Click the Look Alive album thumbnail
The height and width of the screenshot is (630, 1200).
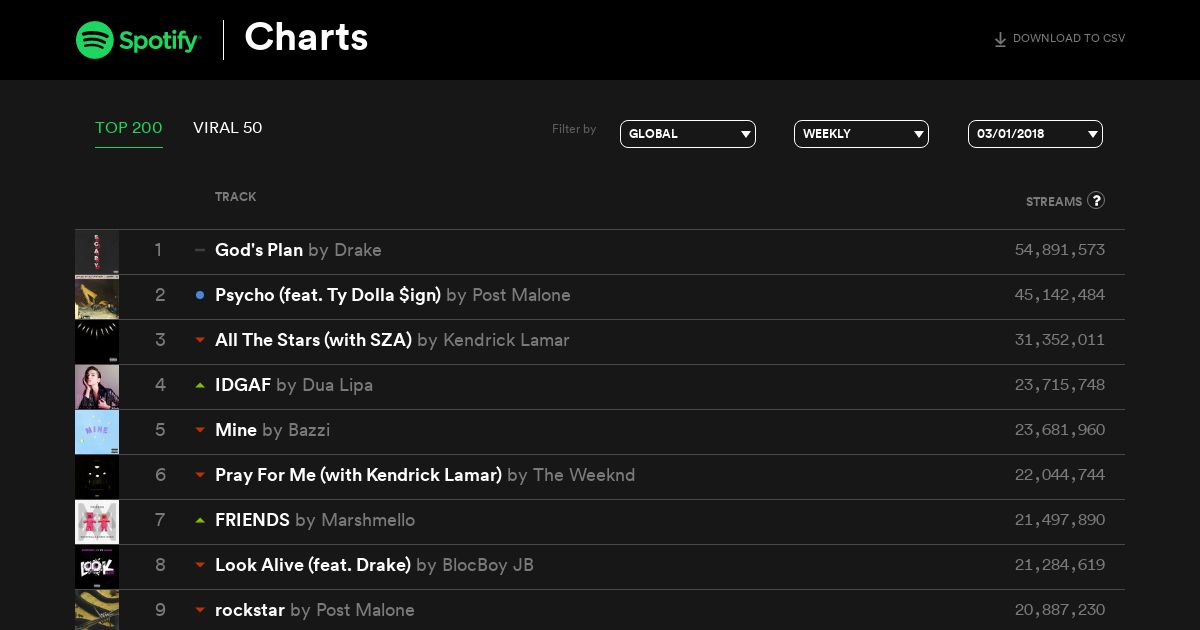click(97, 567)
